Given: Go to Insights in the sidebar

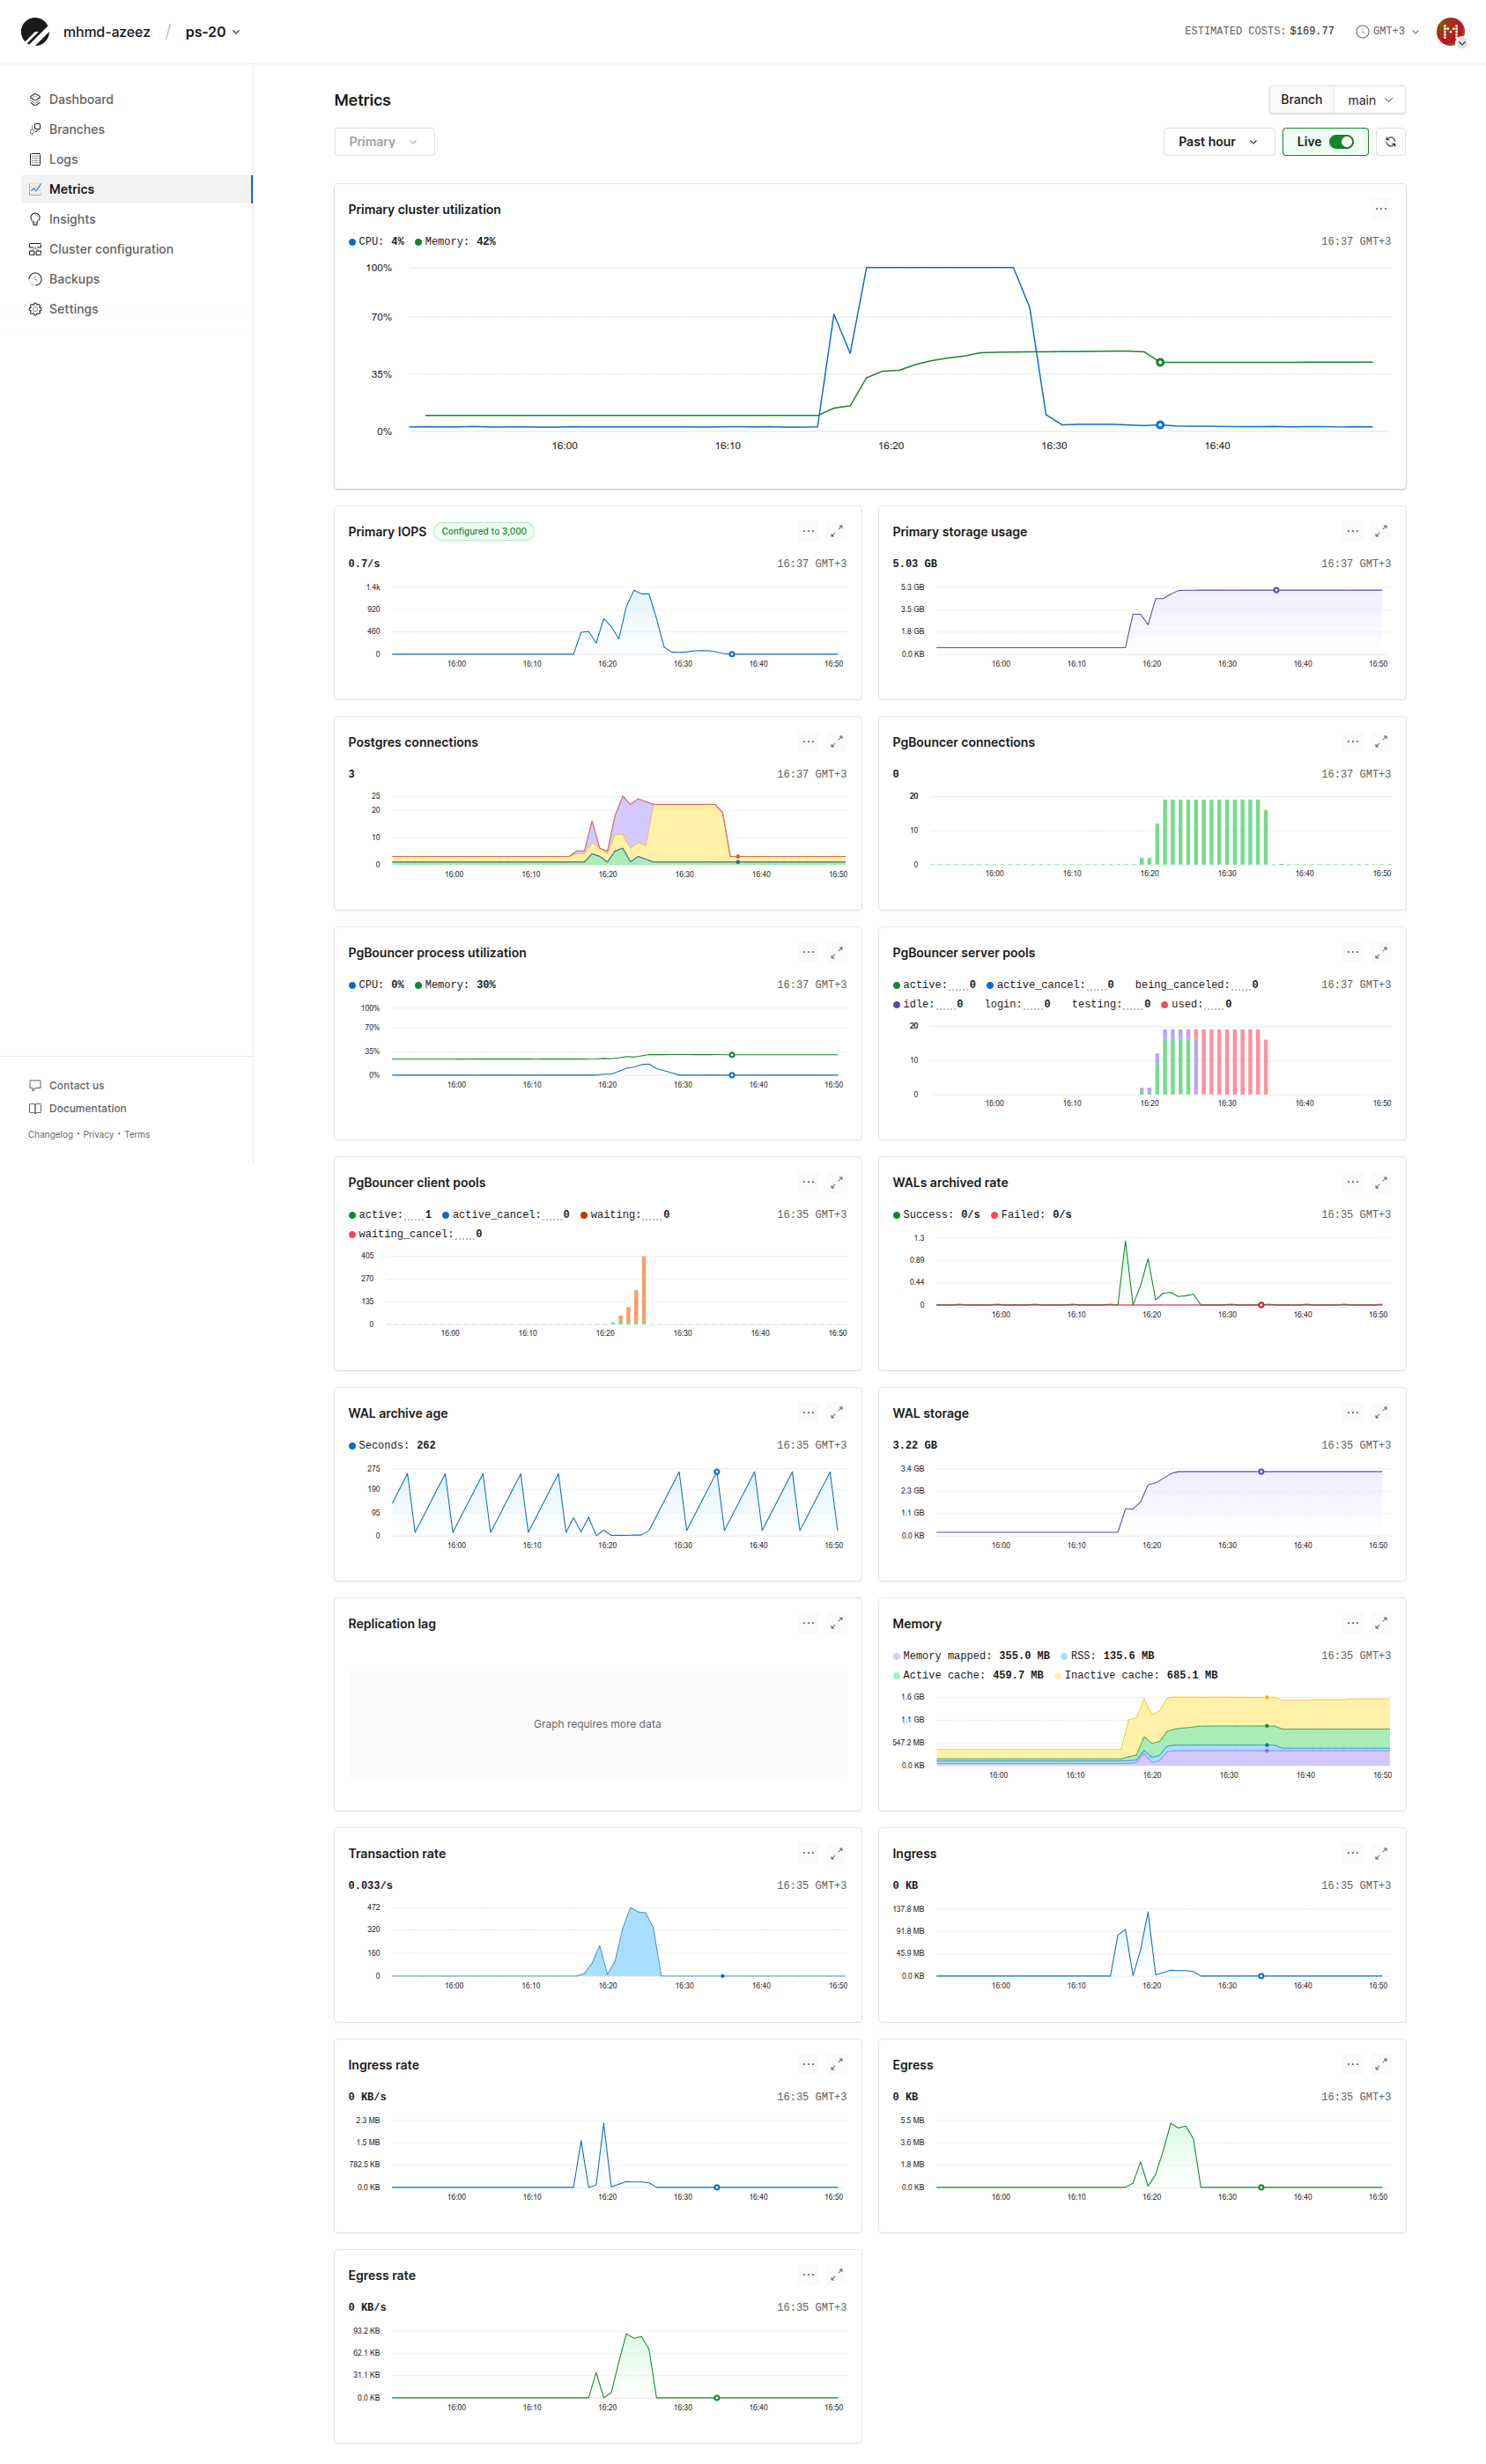Looking at the screenshot, I should coord(72,219).
